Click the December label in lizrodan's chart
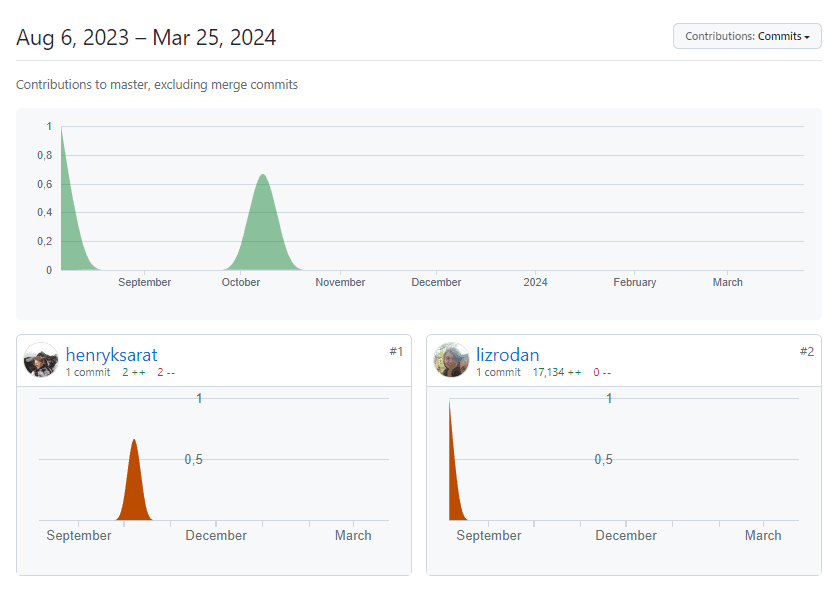The height and width of the screenshot is (592, 840). point(626,536)
